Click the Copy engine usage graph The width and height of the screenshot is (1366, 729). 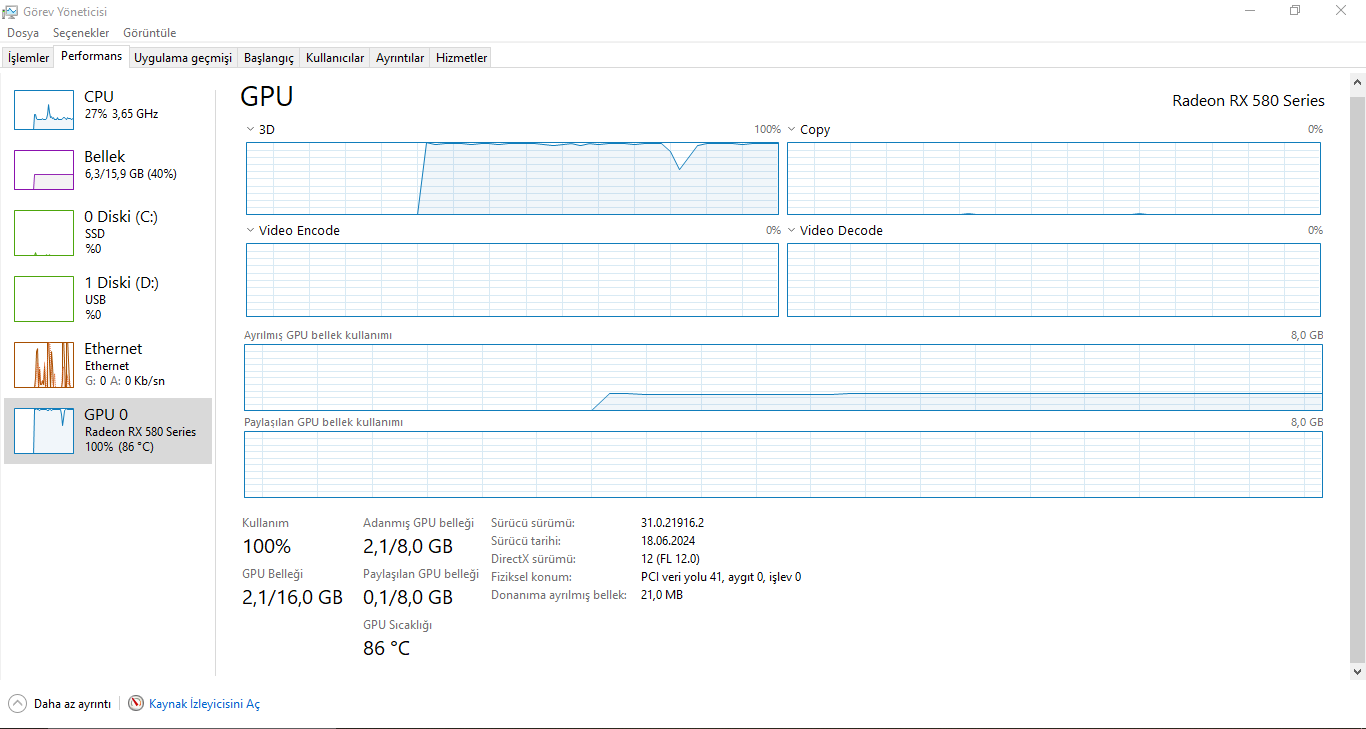tap(1054, 178)
